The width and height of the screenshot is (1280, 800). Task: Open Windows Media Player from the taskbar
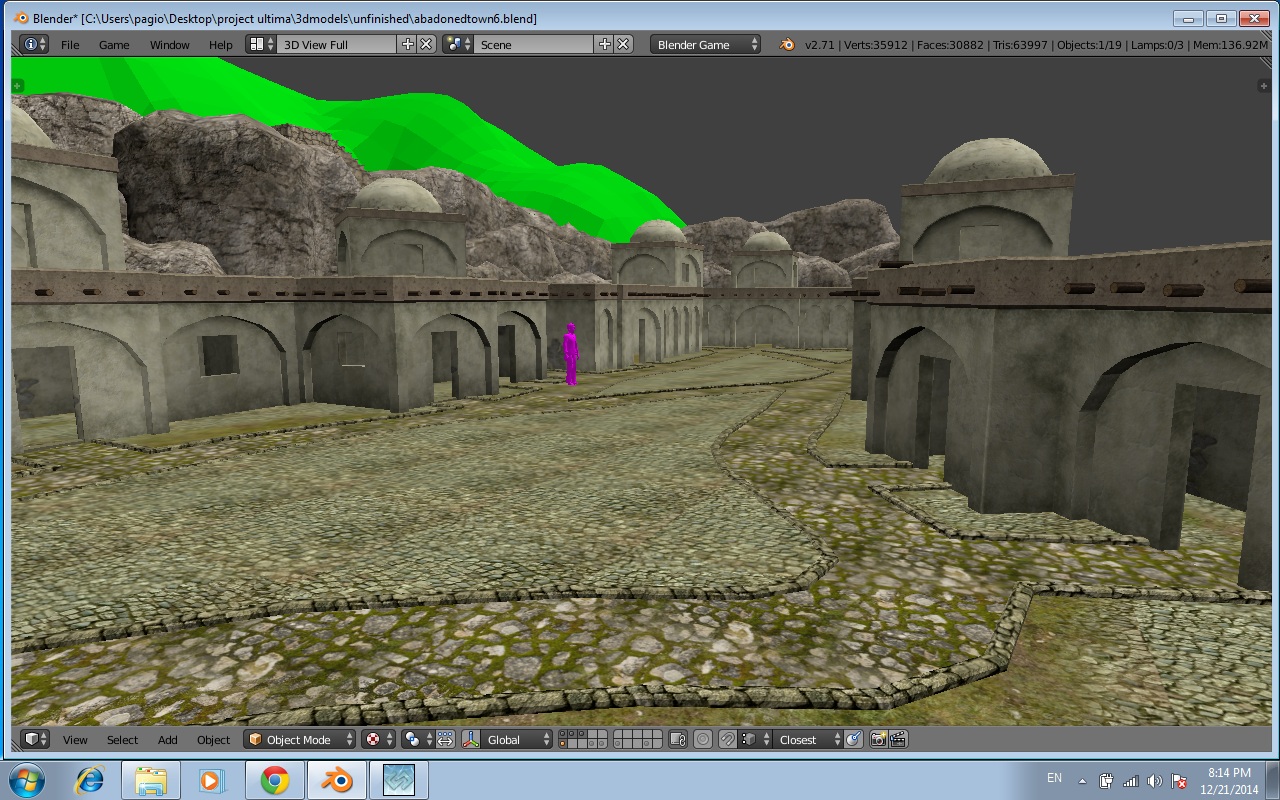(212, 780)
